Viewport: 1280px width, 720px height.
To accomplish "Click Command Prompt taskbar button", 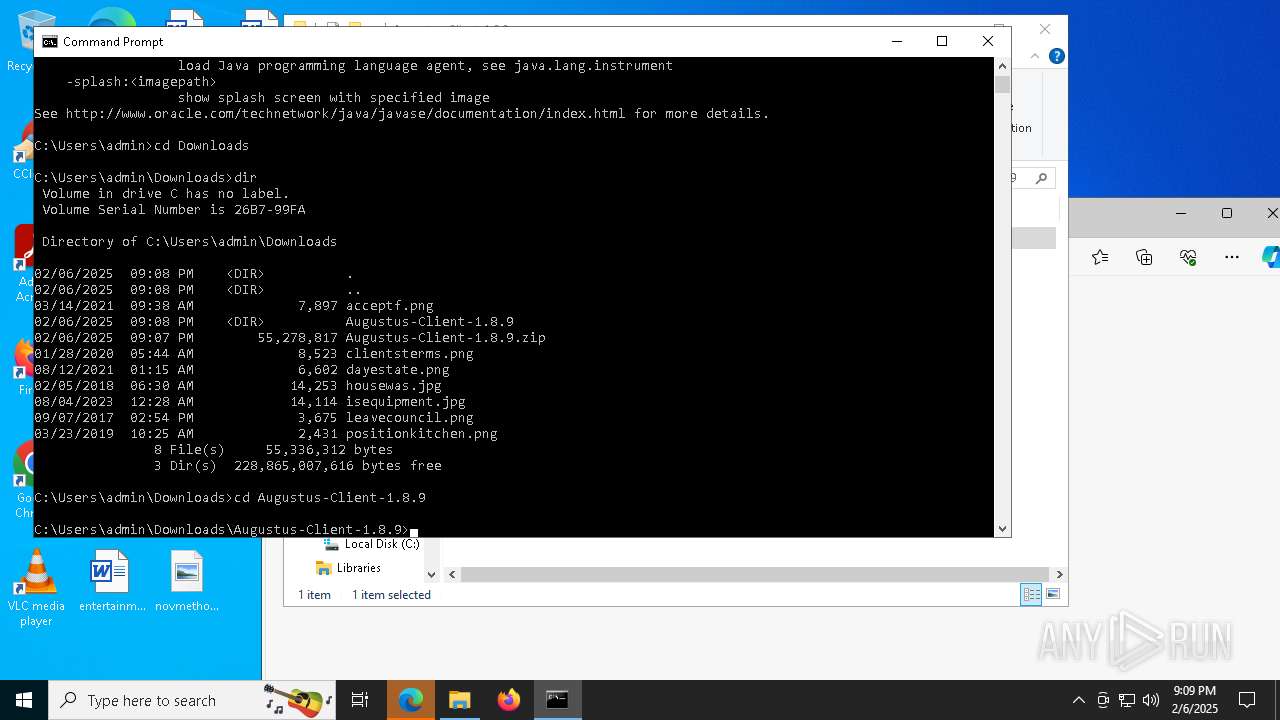I will pos(558,700).
